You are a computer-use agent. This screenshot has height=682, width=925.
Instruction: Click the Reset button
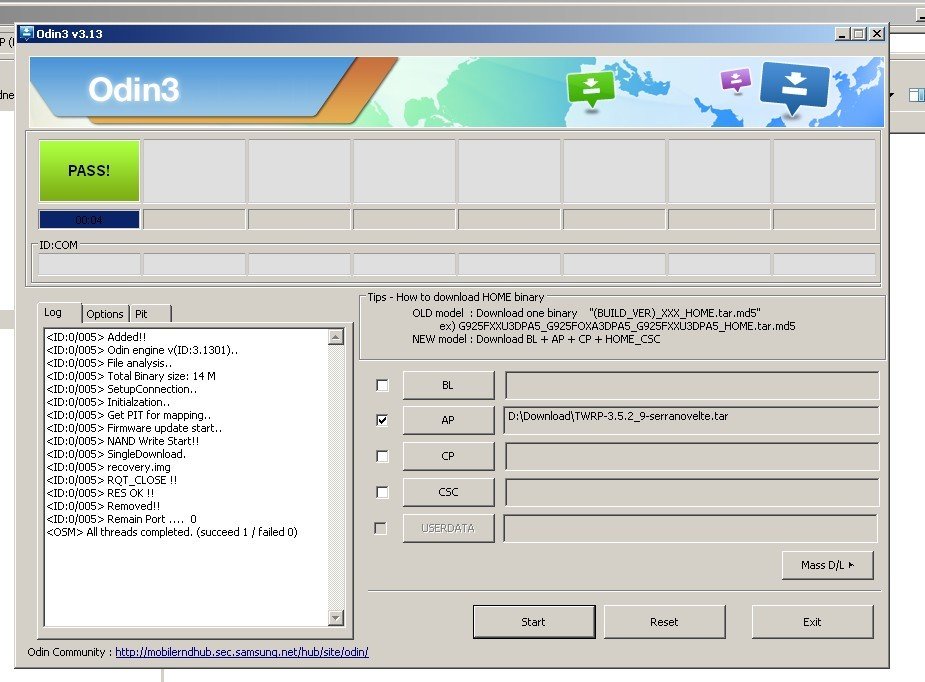tap(664, 622)
